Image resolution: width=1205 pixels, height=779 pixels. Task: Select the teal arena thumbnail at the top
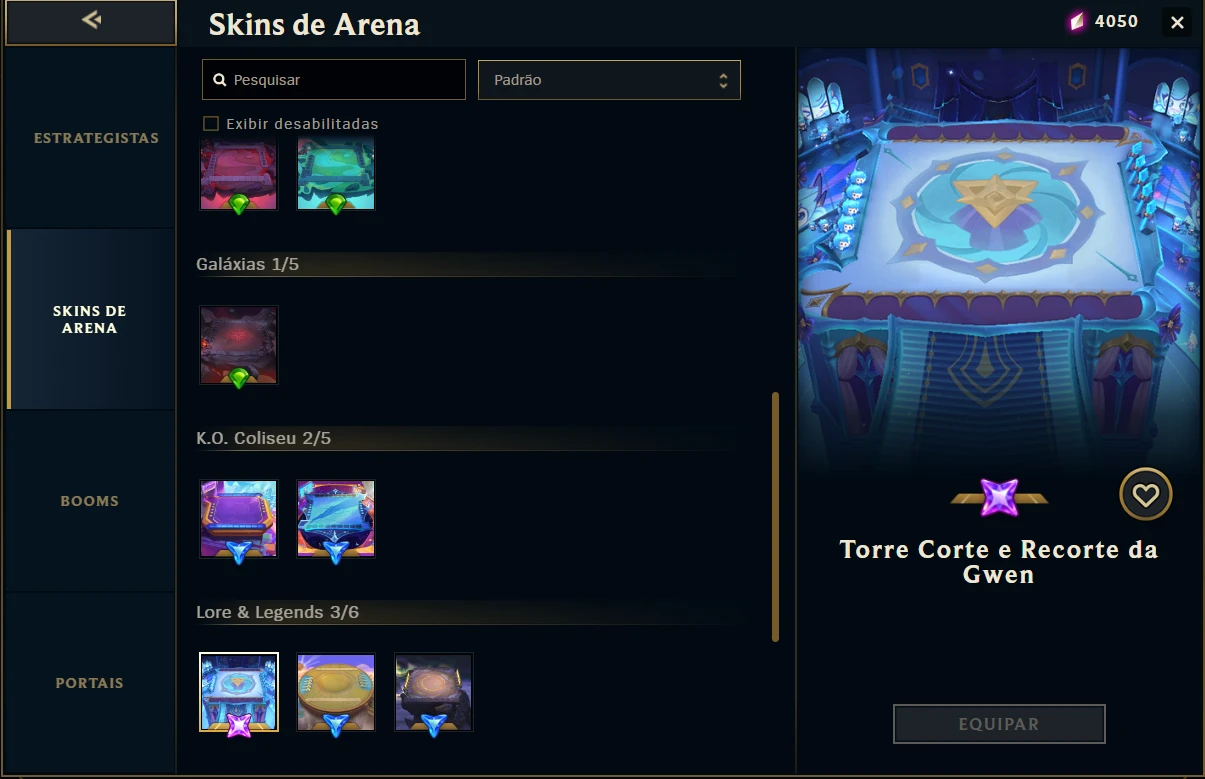[336, 173]
